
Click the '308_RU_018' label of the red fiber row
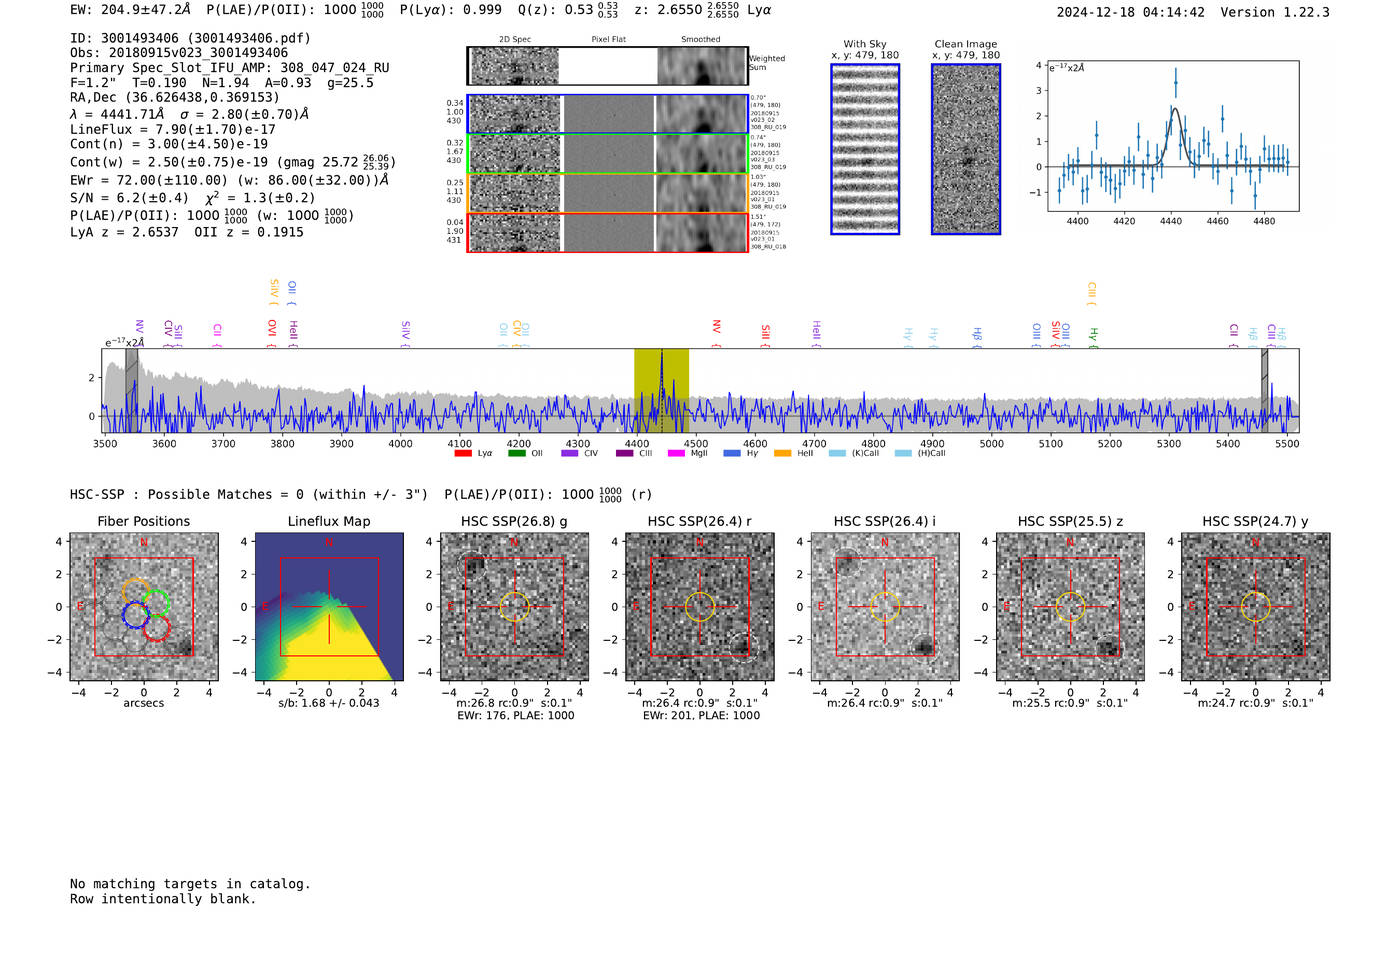(x=768, y=246)
